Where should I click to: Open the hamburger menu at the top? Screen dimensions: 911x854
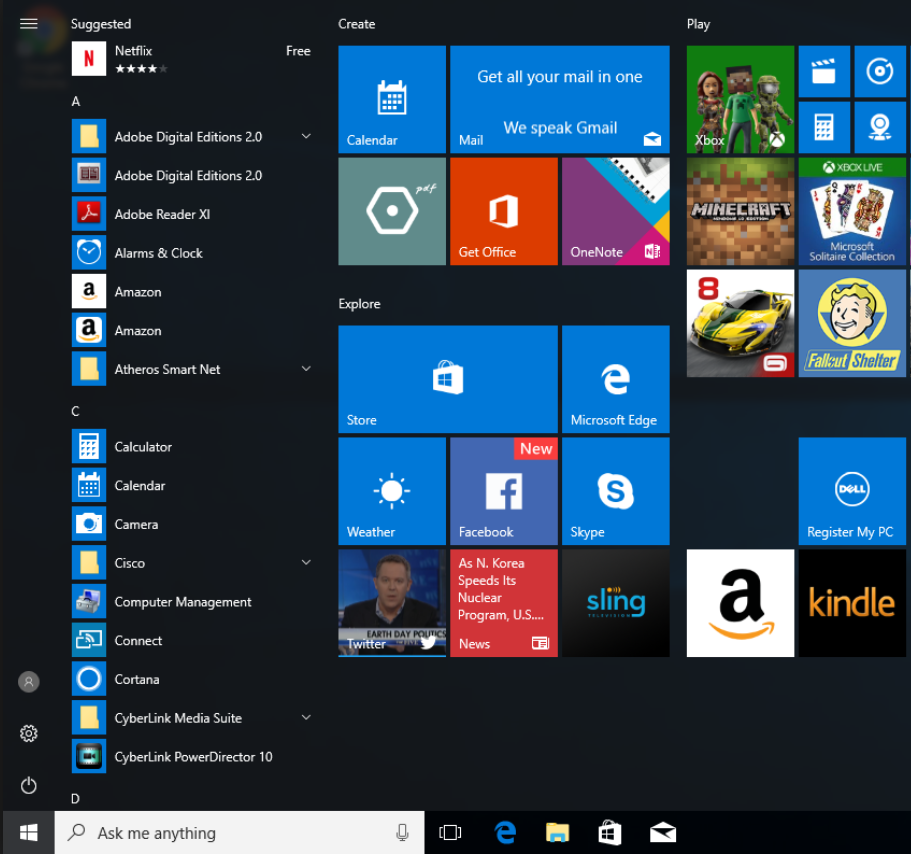(28, 22)
